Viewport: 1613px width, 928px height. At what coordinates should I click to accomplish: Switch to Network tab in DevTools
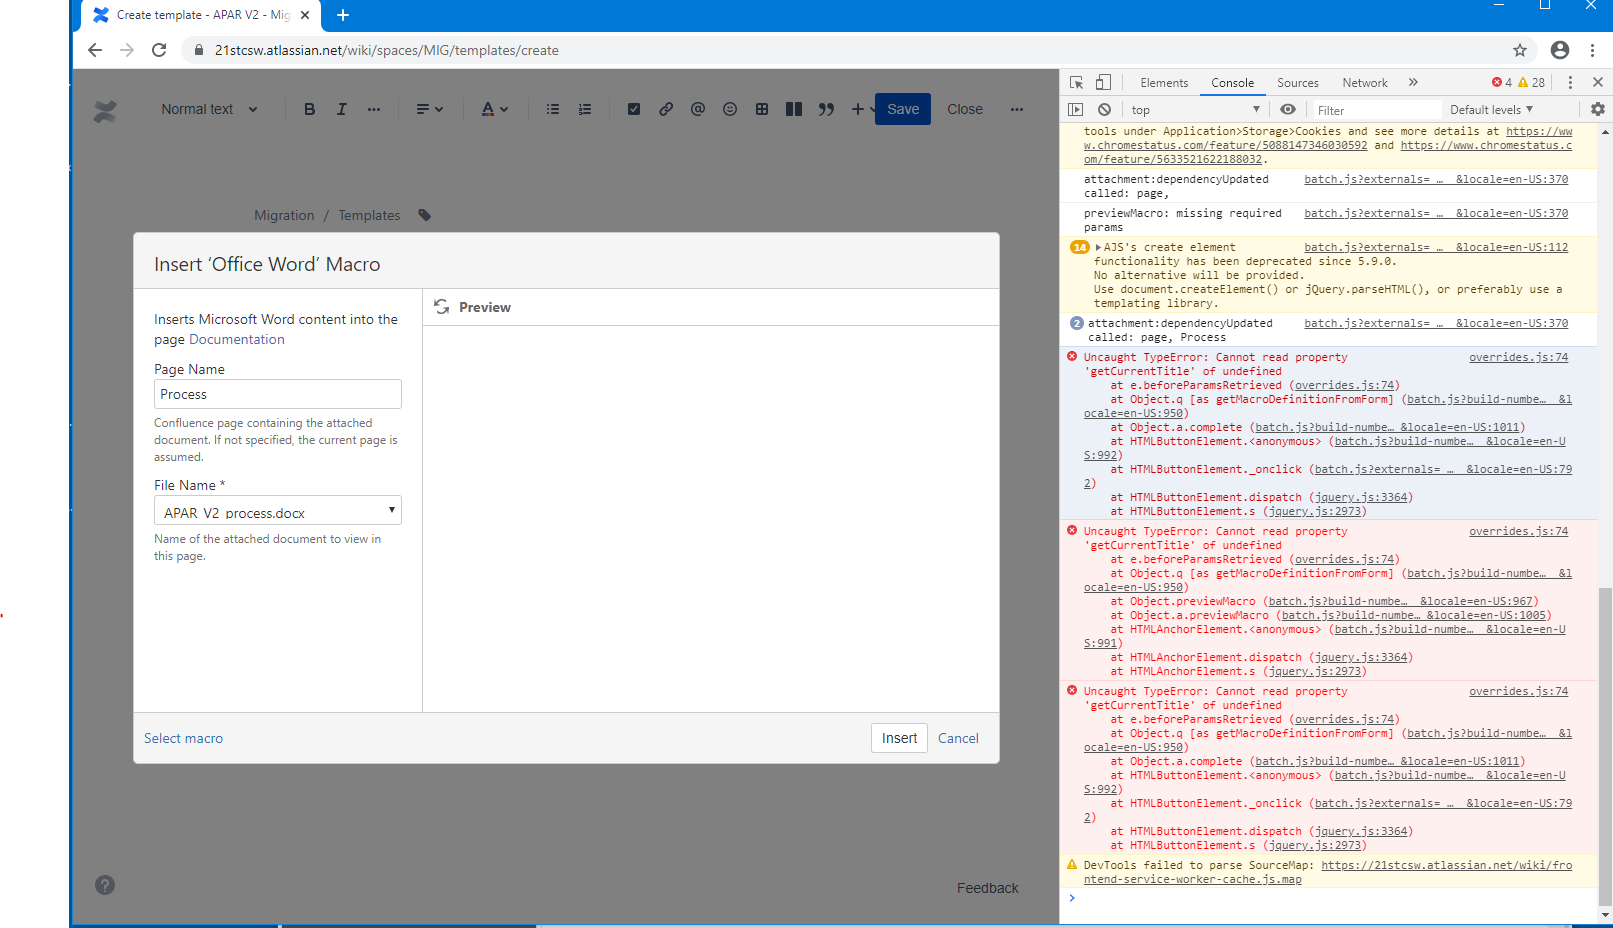tap(1364, 83)
